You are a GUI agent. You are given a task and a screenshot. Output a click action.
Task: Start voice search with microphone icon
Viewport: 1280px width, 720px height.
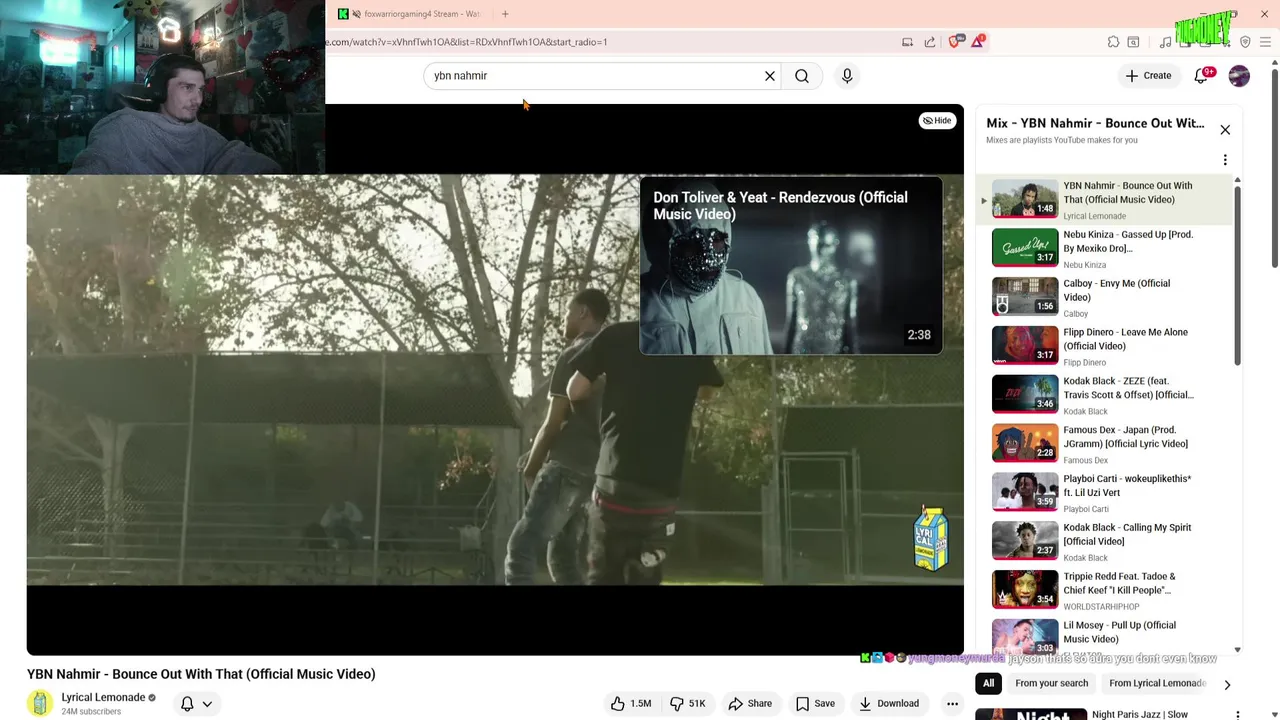pyautogui.click(x=847, y=76)
